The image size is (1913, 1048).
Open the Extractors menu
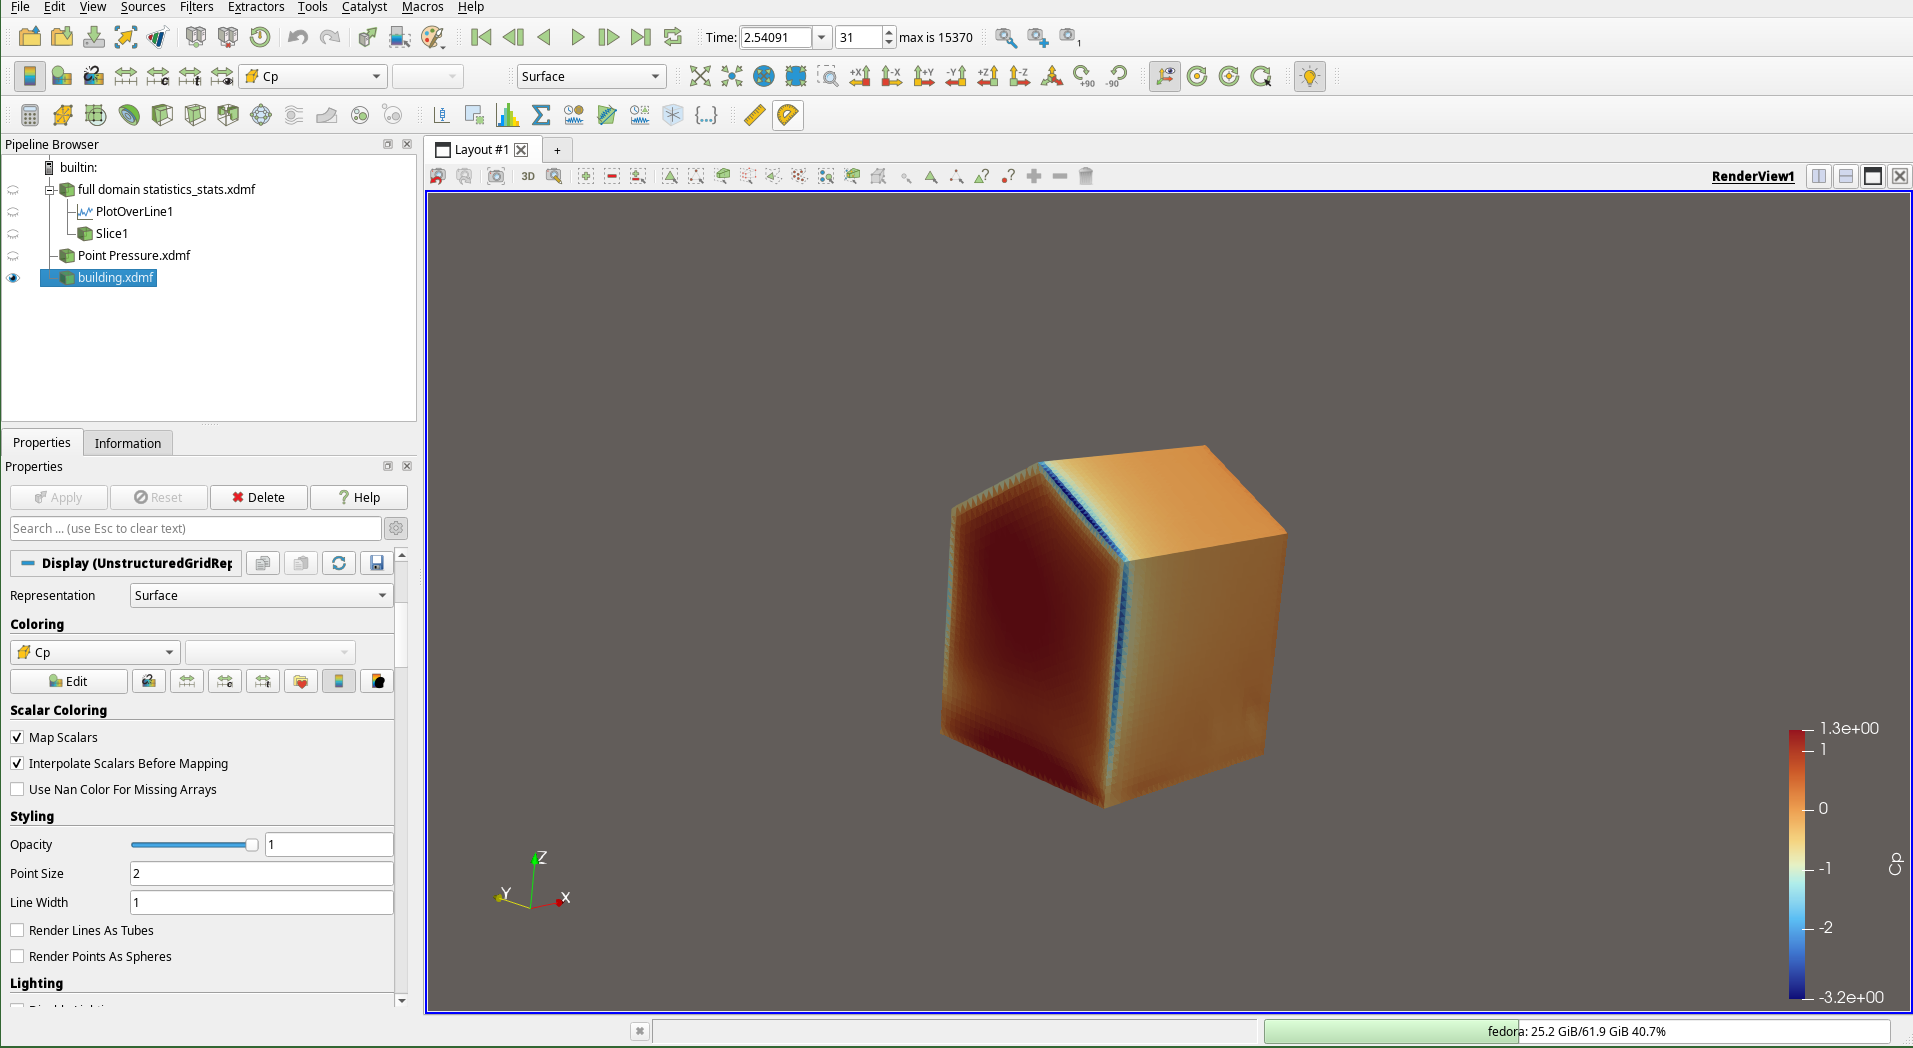tap(256, 7)
